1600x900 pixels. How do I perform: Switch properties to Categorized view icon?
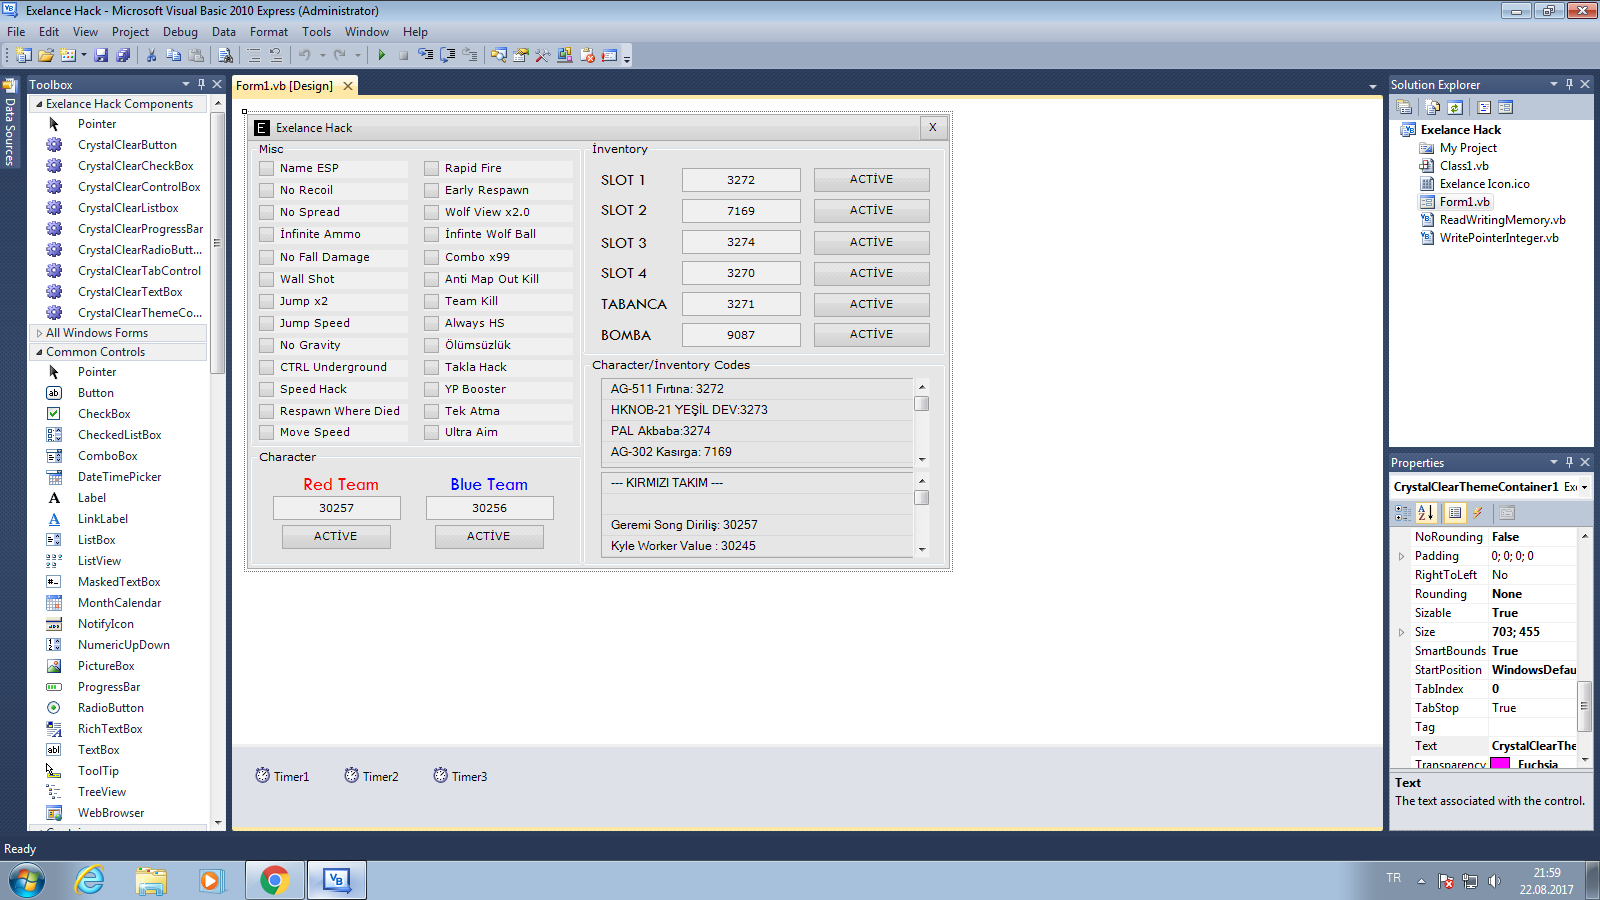pos(1403,513)
